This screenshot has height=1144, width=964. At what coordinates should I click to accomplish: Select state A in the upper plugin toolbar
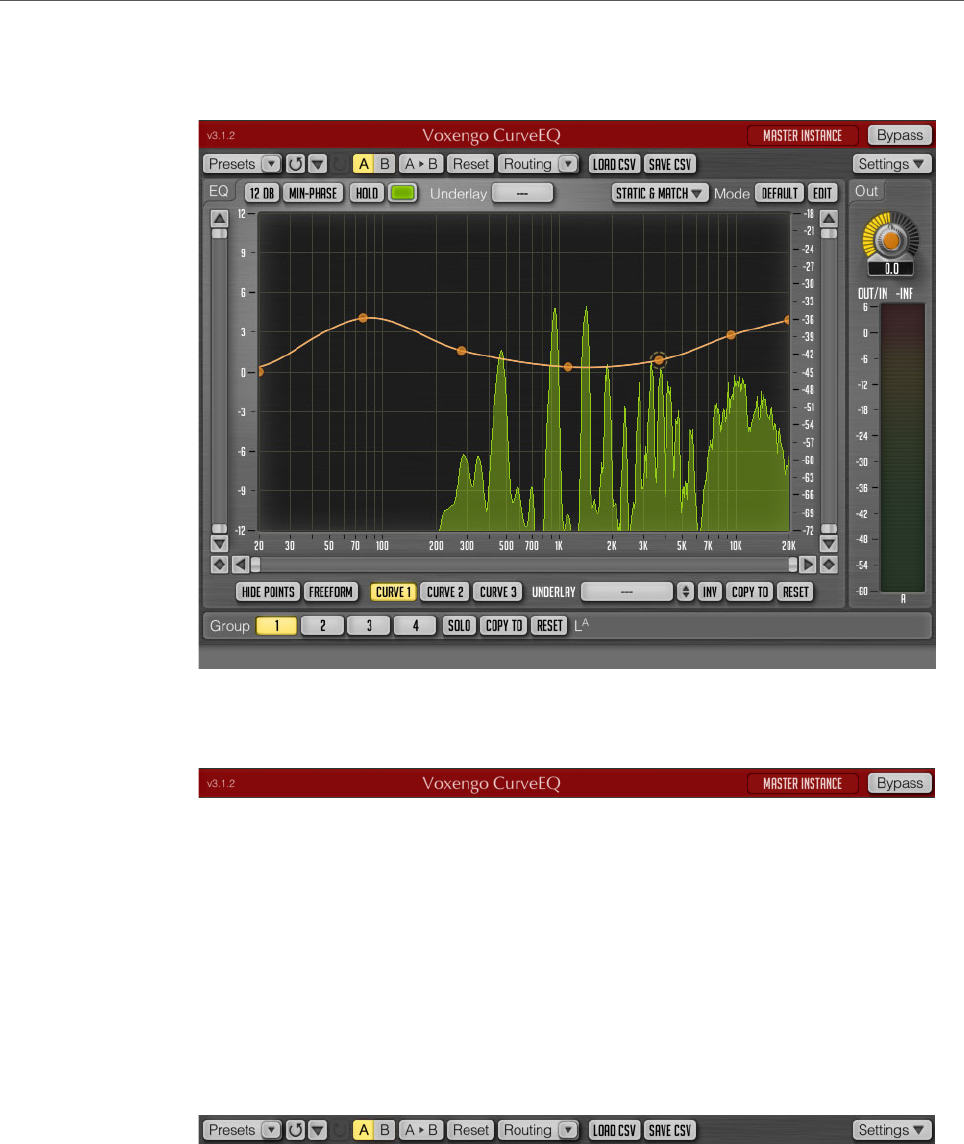point(363,164)
